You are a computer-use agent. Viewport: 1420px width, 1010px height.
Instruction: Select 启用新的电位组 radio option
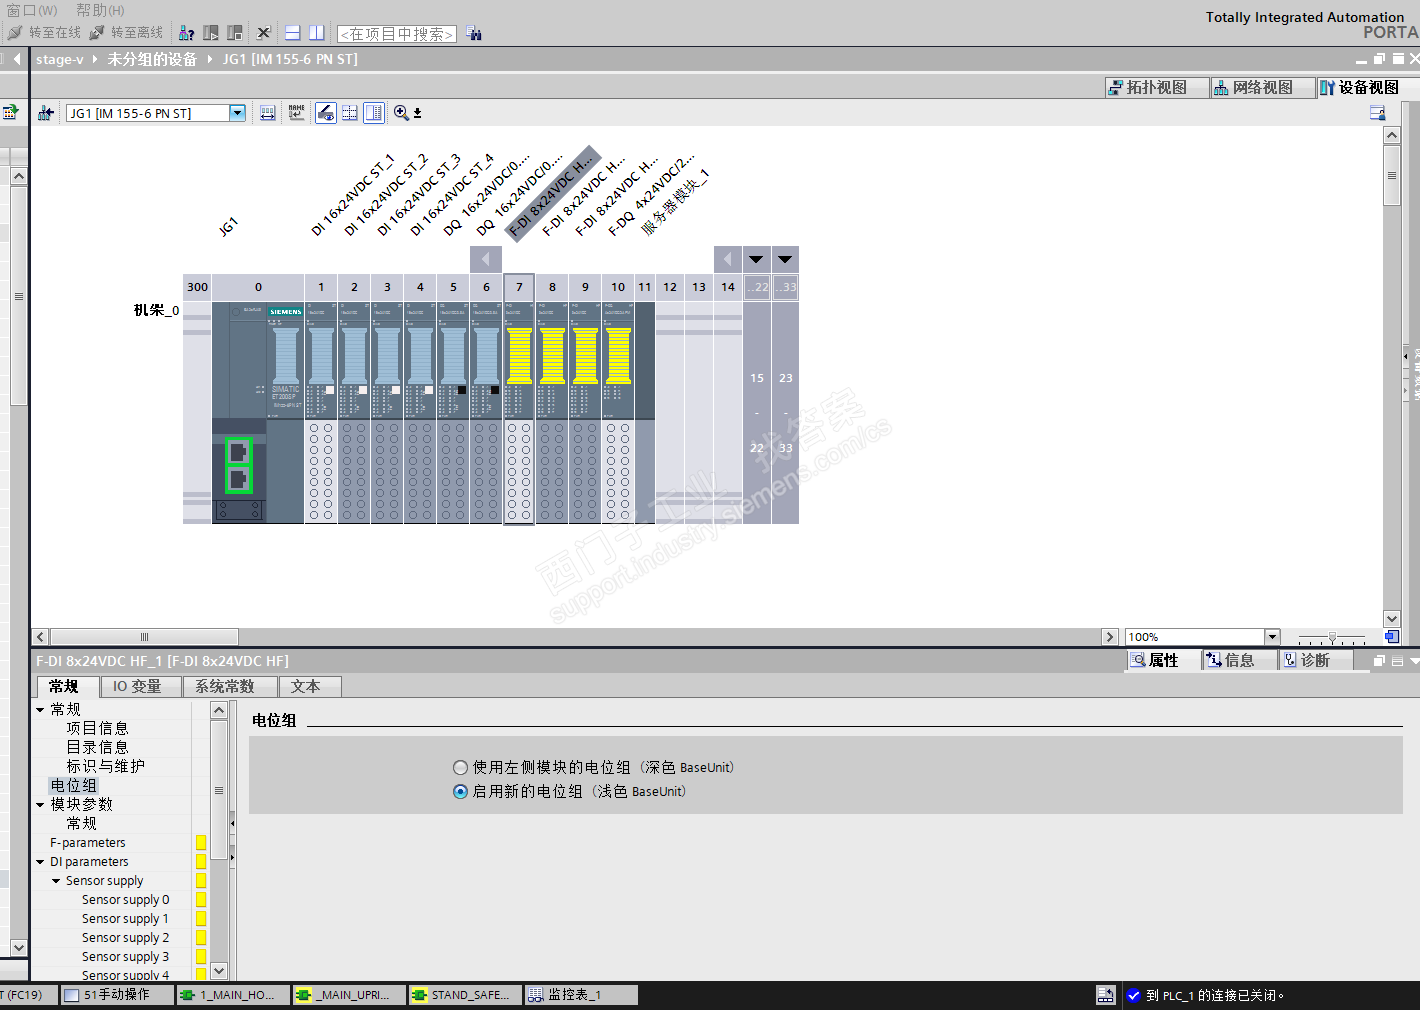tap(460, 792)
